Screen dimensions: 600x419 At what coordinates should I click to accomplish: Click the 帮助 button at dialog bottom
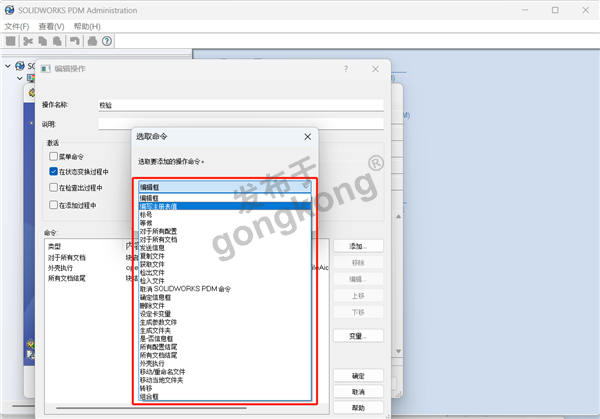[358, 408]
